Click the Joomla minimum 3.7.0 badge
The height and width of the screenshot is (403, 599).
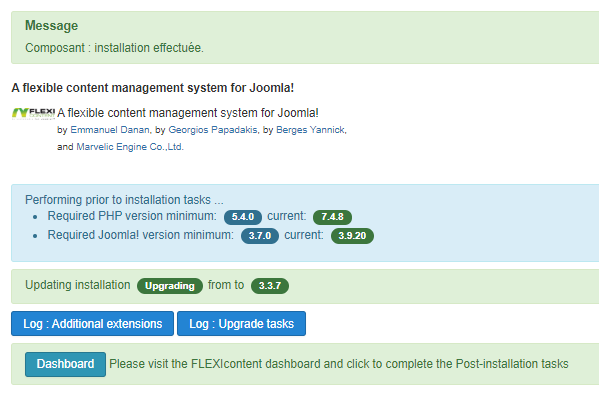click(x=260, y=236)
